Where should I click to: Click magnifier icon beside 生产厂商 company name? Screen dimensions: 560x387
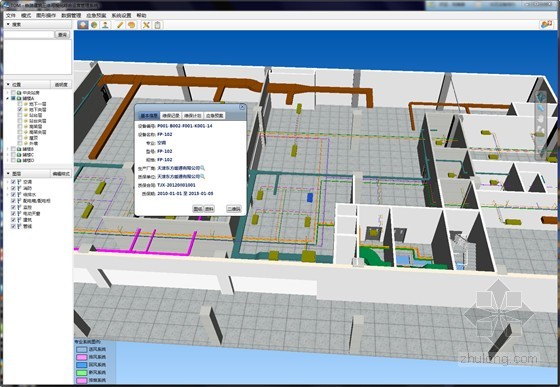point(203,168)
